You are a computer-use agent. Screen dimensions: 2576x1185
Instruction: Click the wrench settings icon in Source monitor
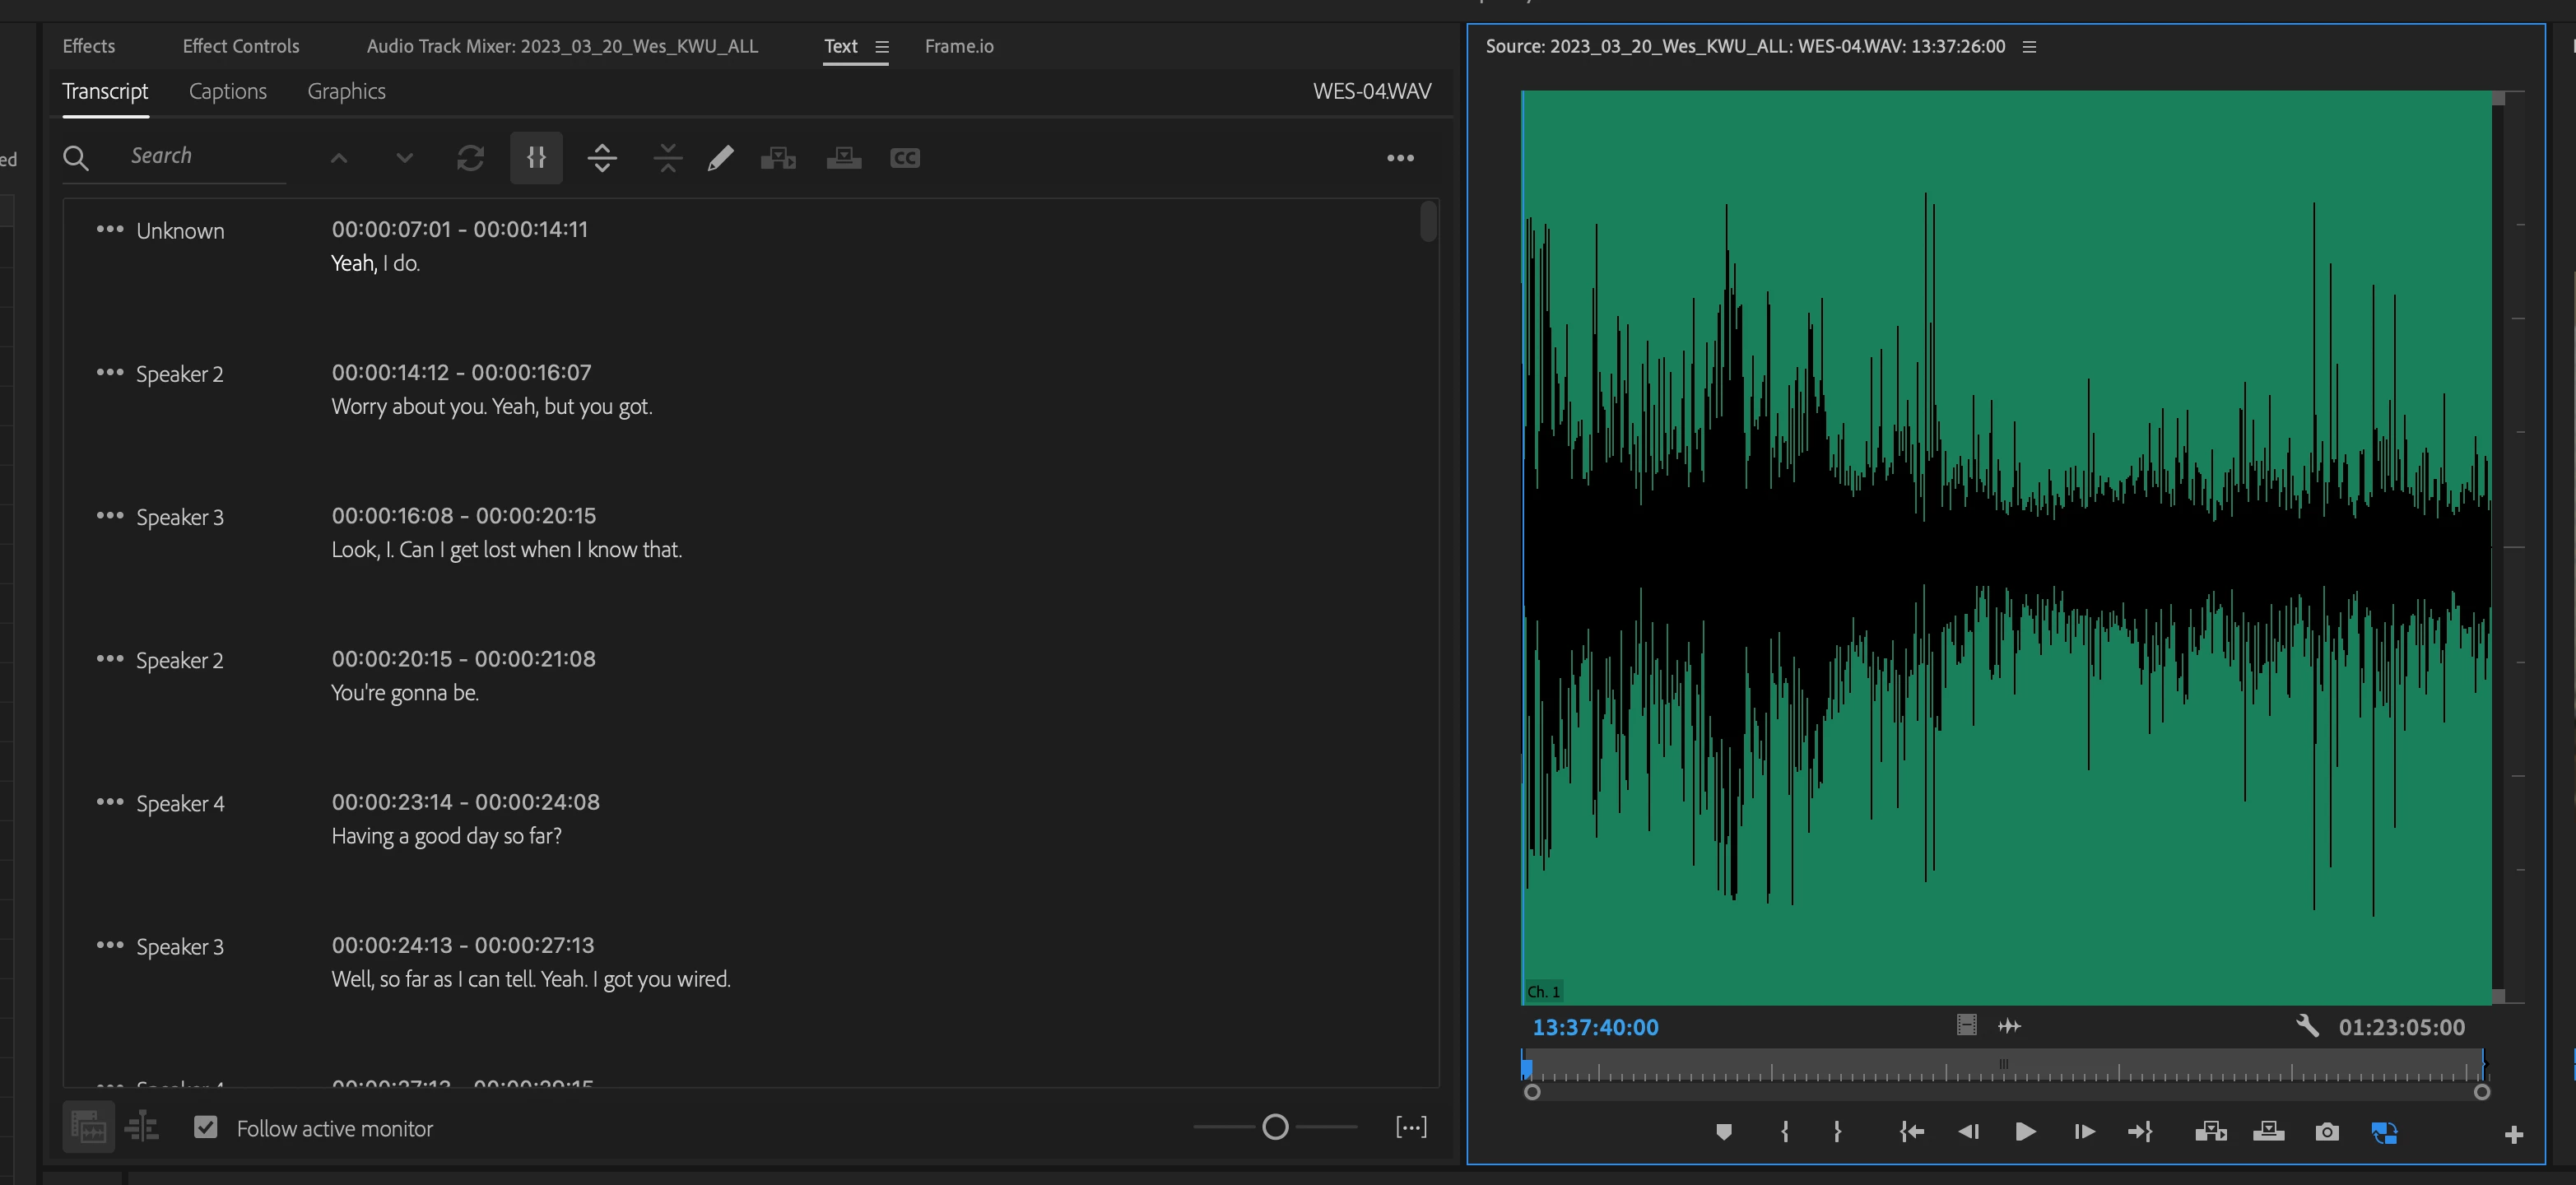click(2307, 1026)
